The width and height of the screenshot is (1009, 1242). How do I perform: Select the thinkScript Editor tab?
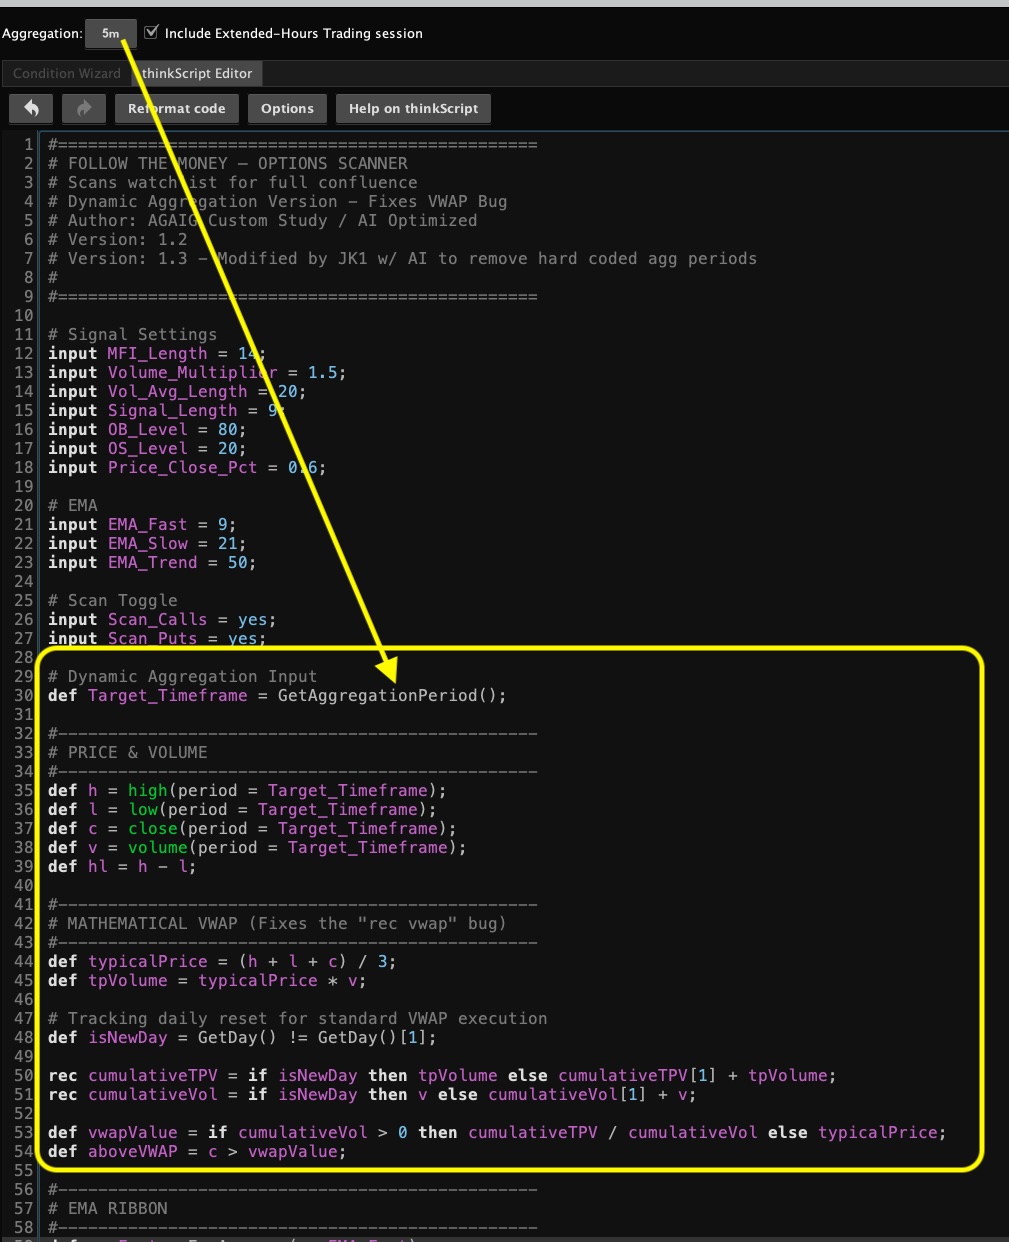coord(197,73)
